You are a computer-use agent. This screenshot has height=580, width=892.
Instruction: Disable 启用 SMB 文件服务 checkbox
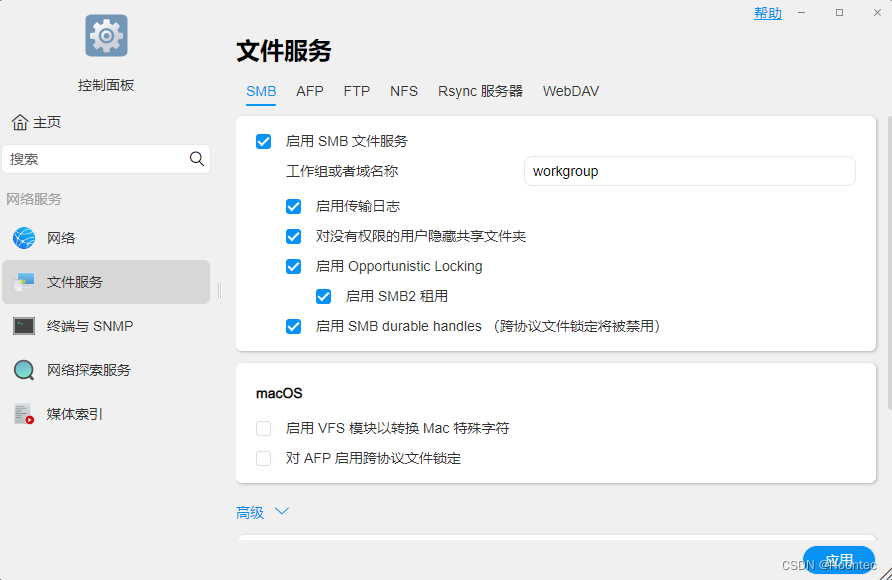point(263,141)
